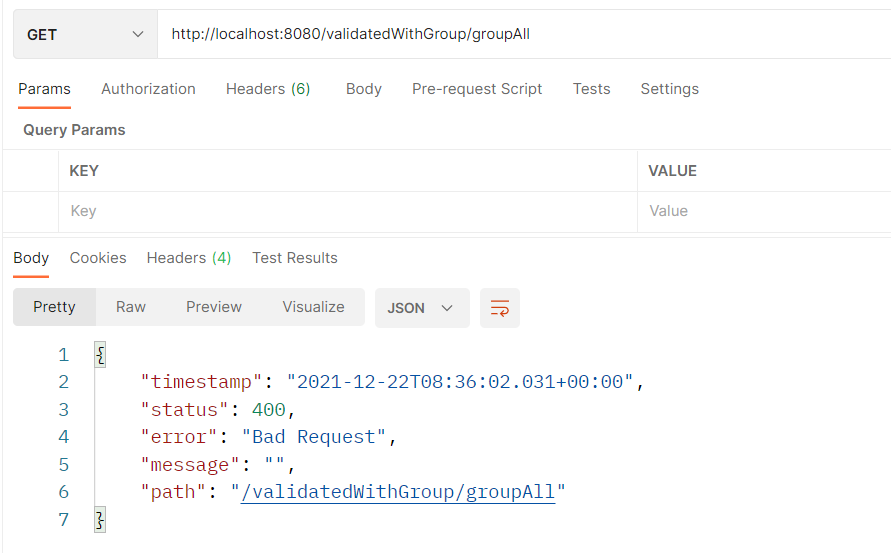Open the response Headers (4) tab
The image size is (891, 553).
(x=189, y=258)
